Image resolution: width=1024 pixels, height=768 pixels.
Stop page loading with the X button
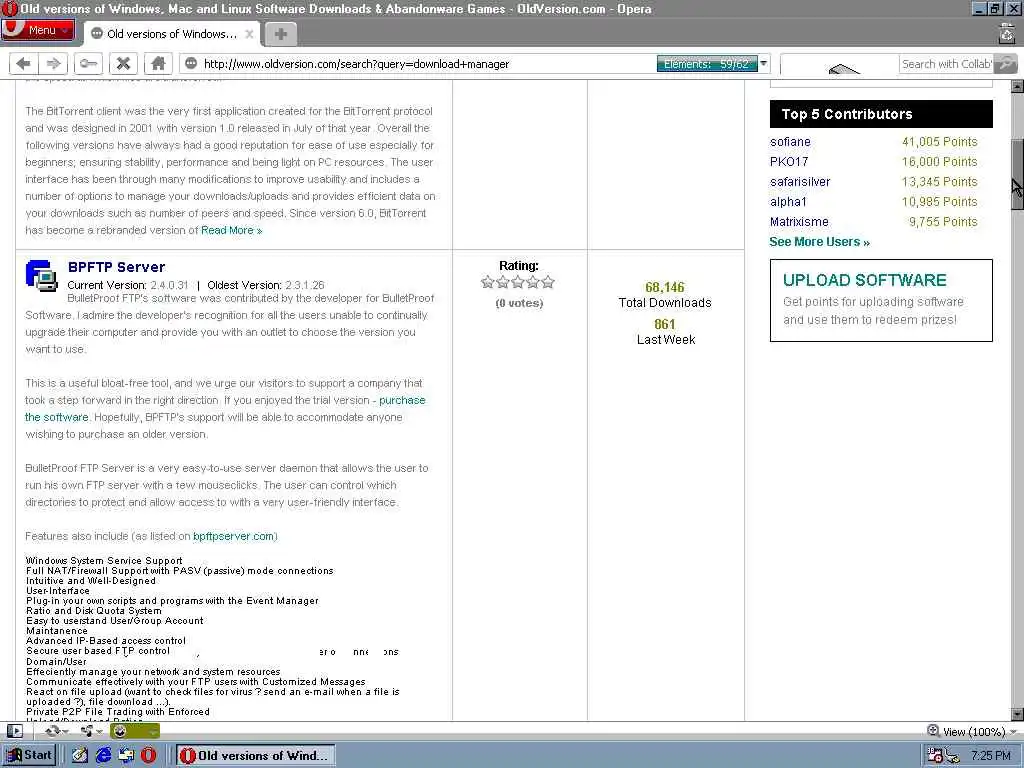click(x=123, y=63)
